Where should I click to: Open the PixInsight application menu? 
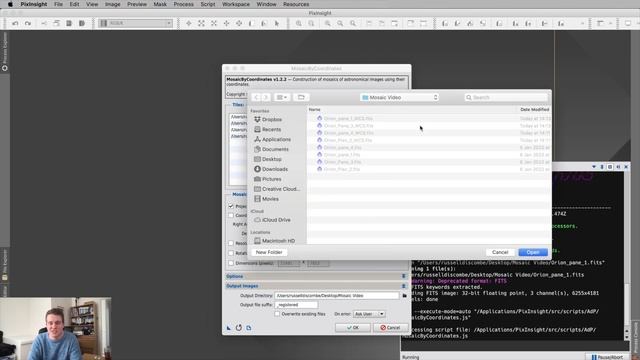(33, 4)
